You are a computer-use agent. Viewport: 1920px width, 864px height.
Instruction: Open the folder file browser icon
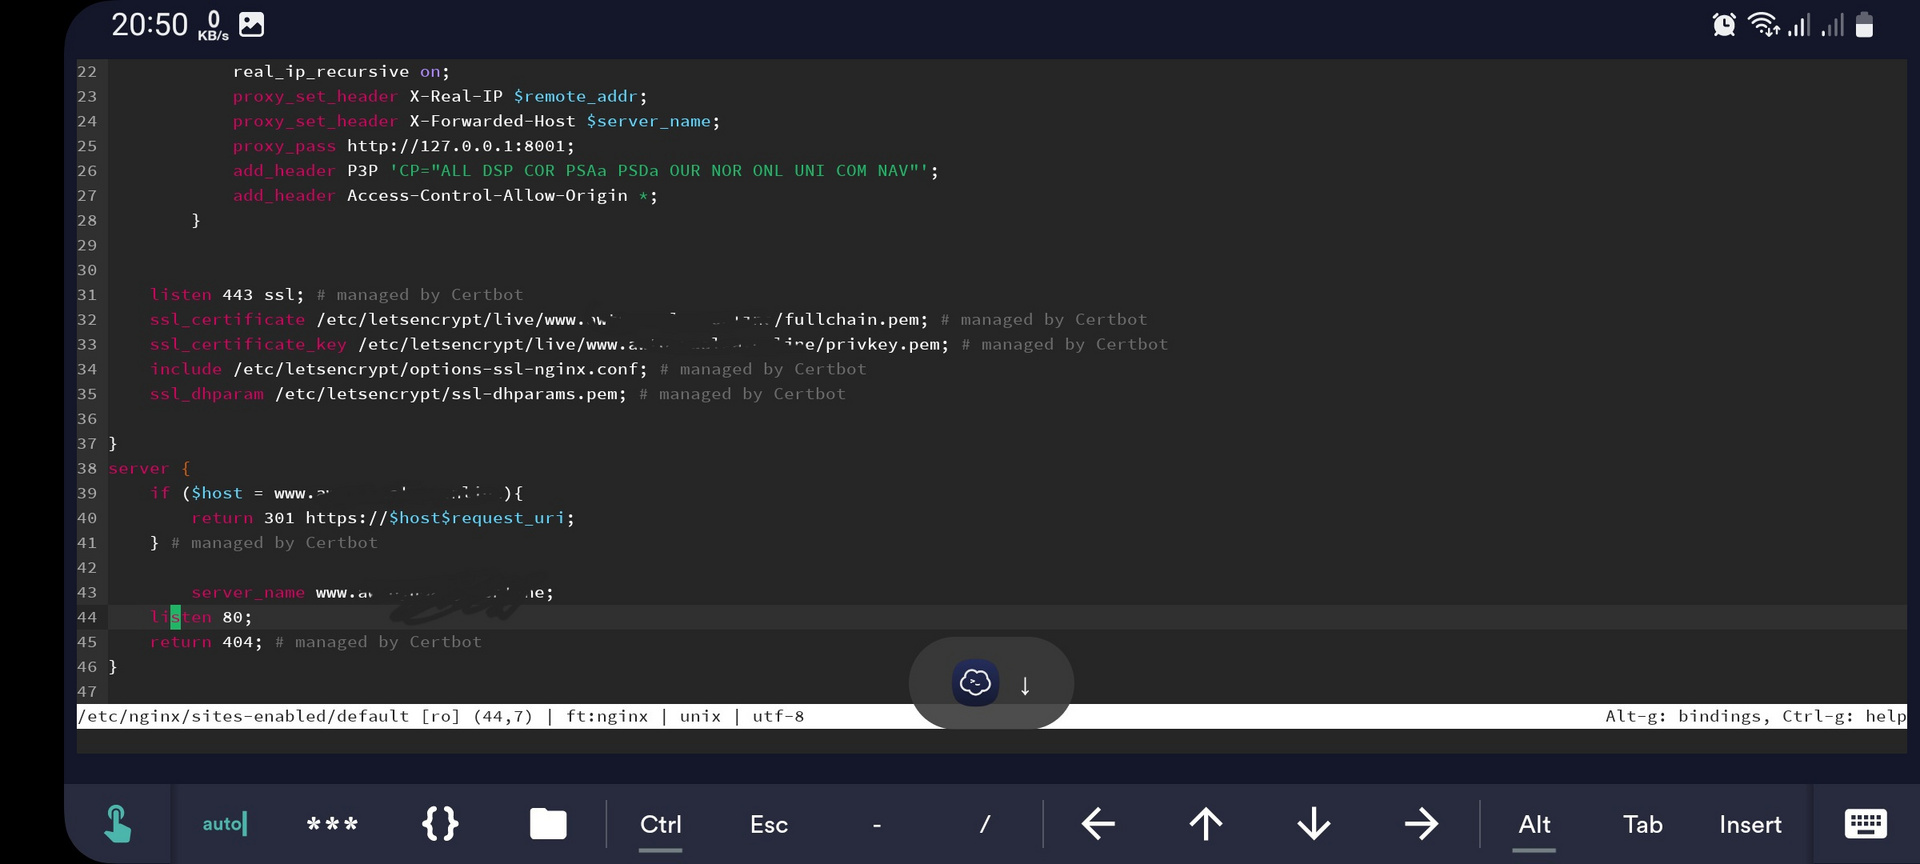pos(548,824)
